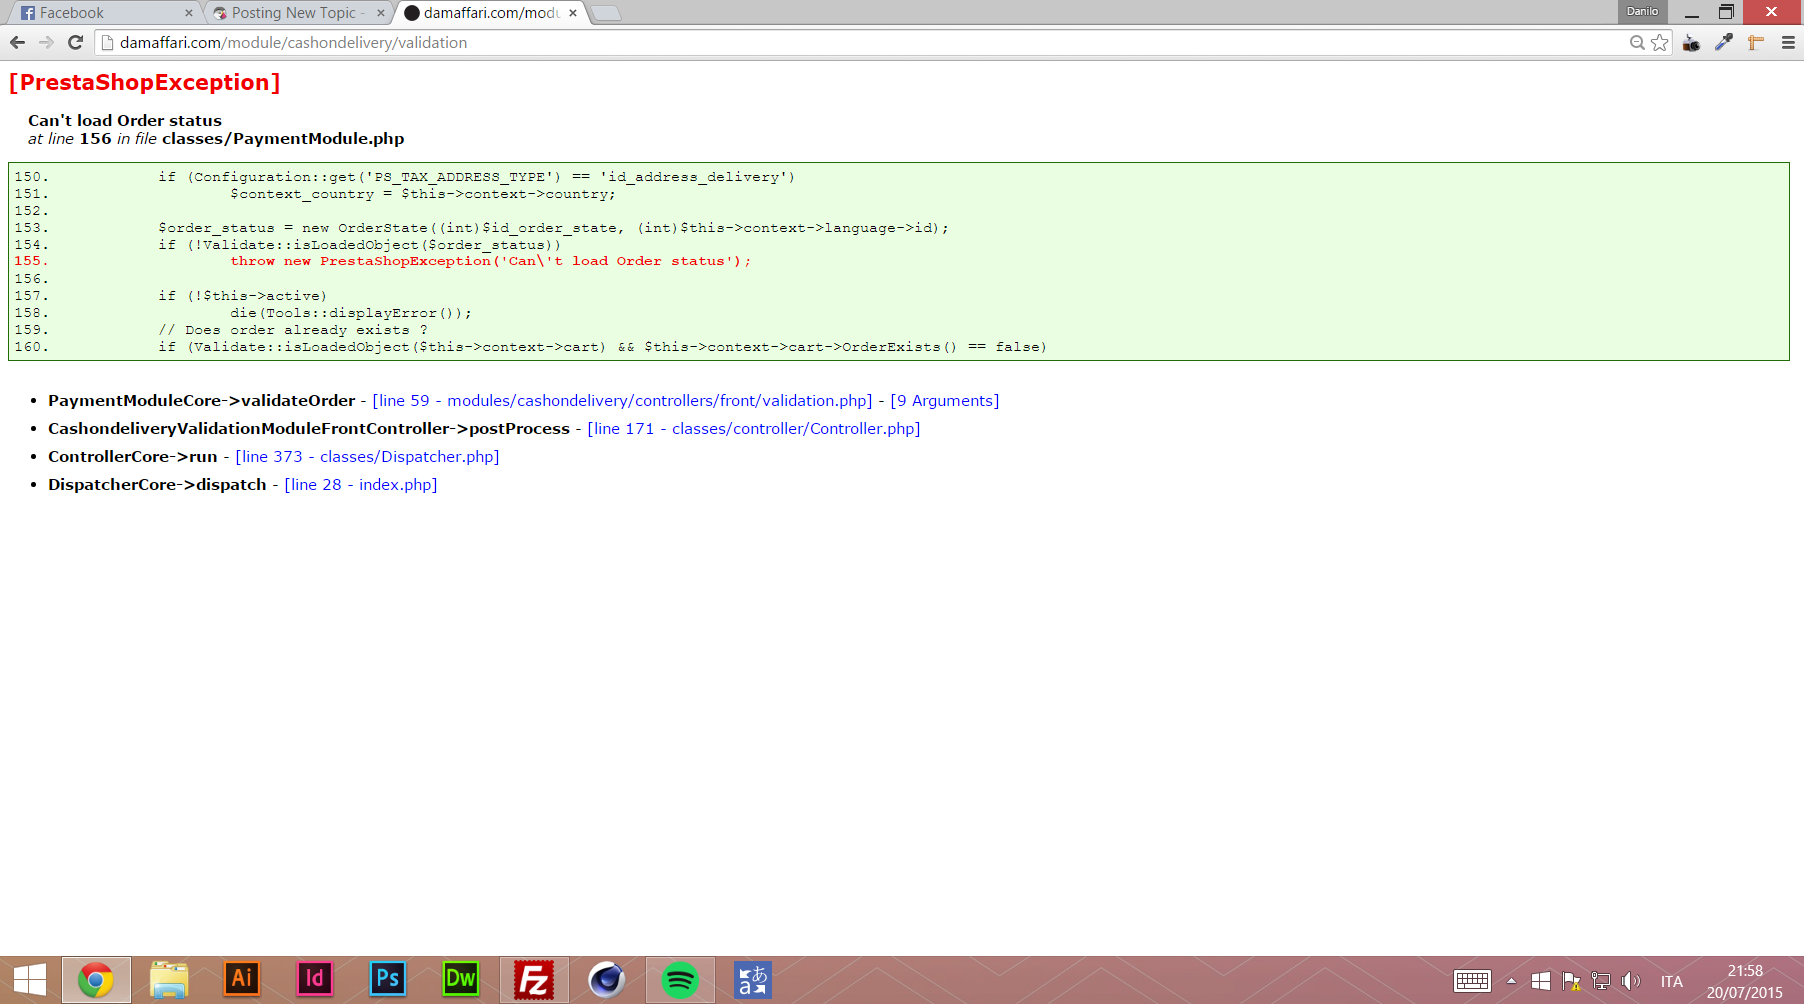
Task: Click the CashondeliveryValidationModuleFrontController->postProcess text
Action: (309, 429)
